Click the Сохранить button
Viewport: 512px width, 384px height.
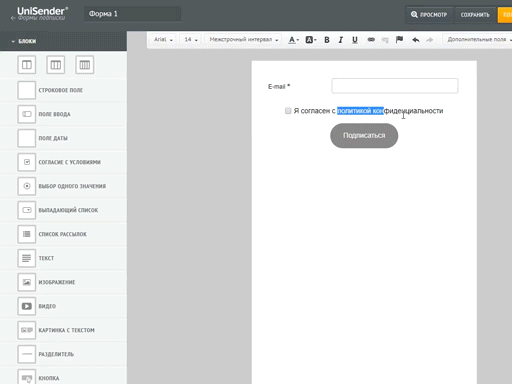pos(475,15)
